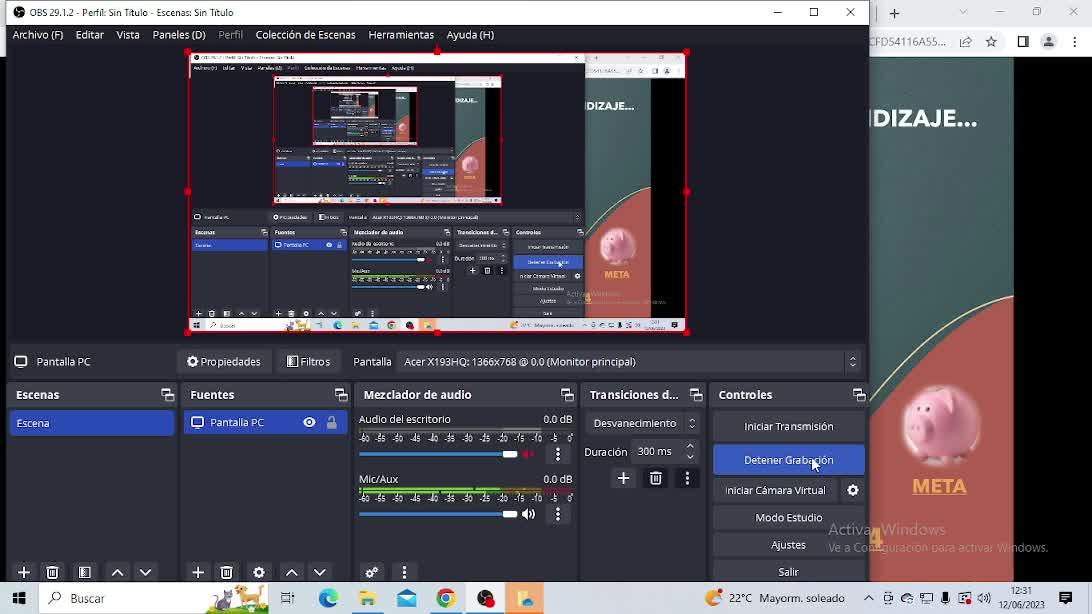Open source properties gear in Fuentes panel
Image resolution: width=1092 pixels, height=614 pixels.
tap(259, 572)
